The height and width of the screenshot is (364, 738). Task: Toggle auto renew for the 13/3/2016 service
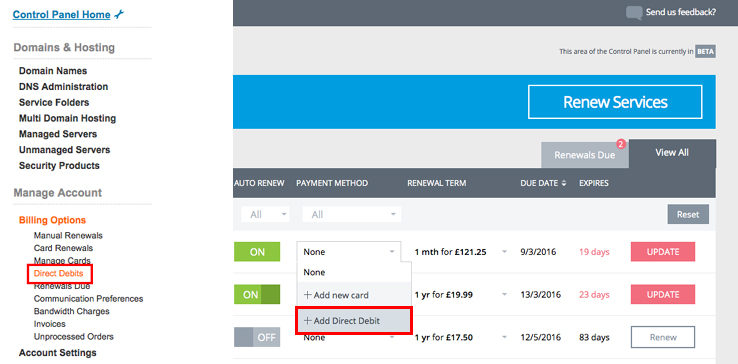(257, 295)
